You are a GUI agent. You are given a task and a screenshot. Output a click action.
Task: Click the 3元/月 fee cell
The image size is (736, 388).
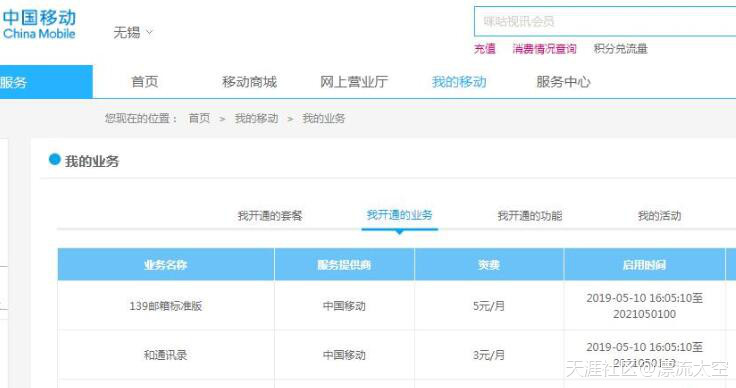489,355
